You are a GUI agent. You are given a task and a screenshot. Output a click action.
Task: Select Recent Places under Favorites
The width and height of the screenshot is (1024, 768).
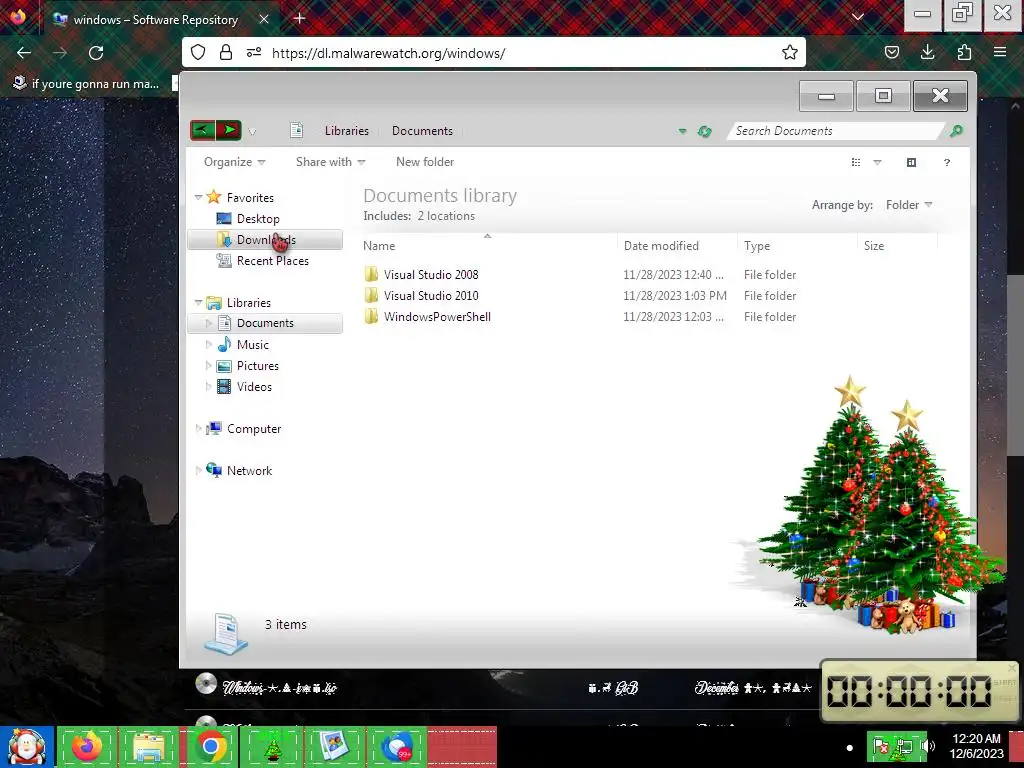pyautogui.click(x=272, y=261)
